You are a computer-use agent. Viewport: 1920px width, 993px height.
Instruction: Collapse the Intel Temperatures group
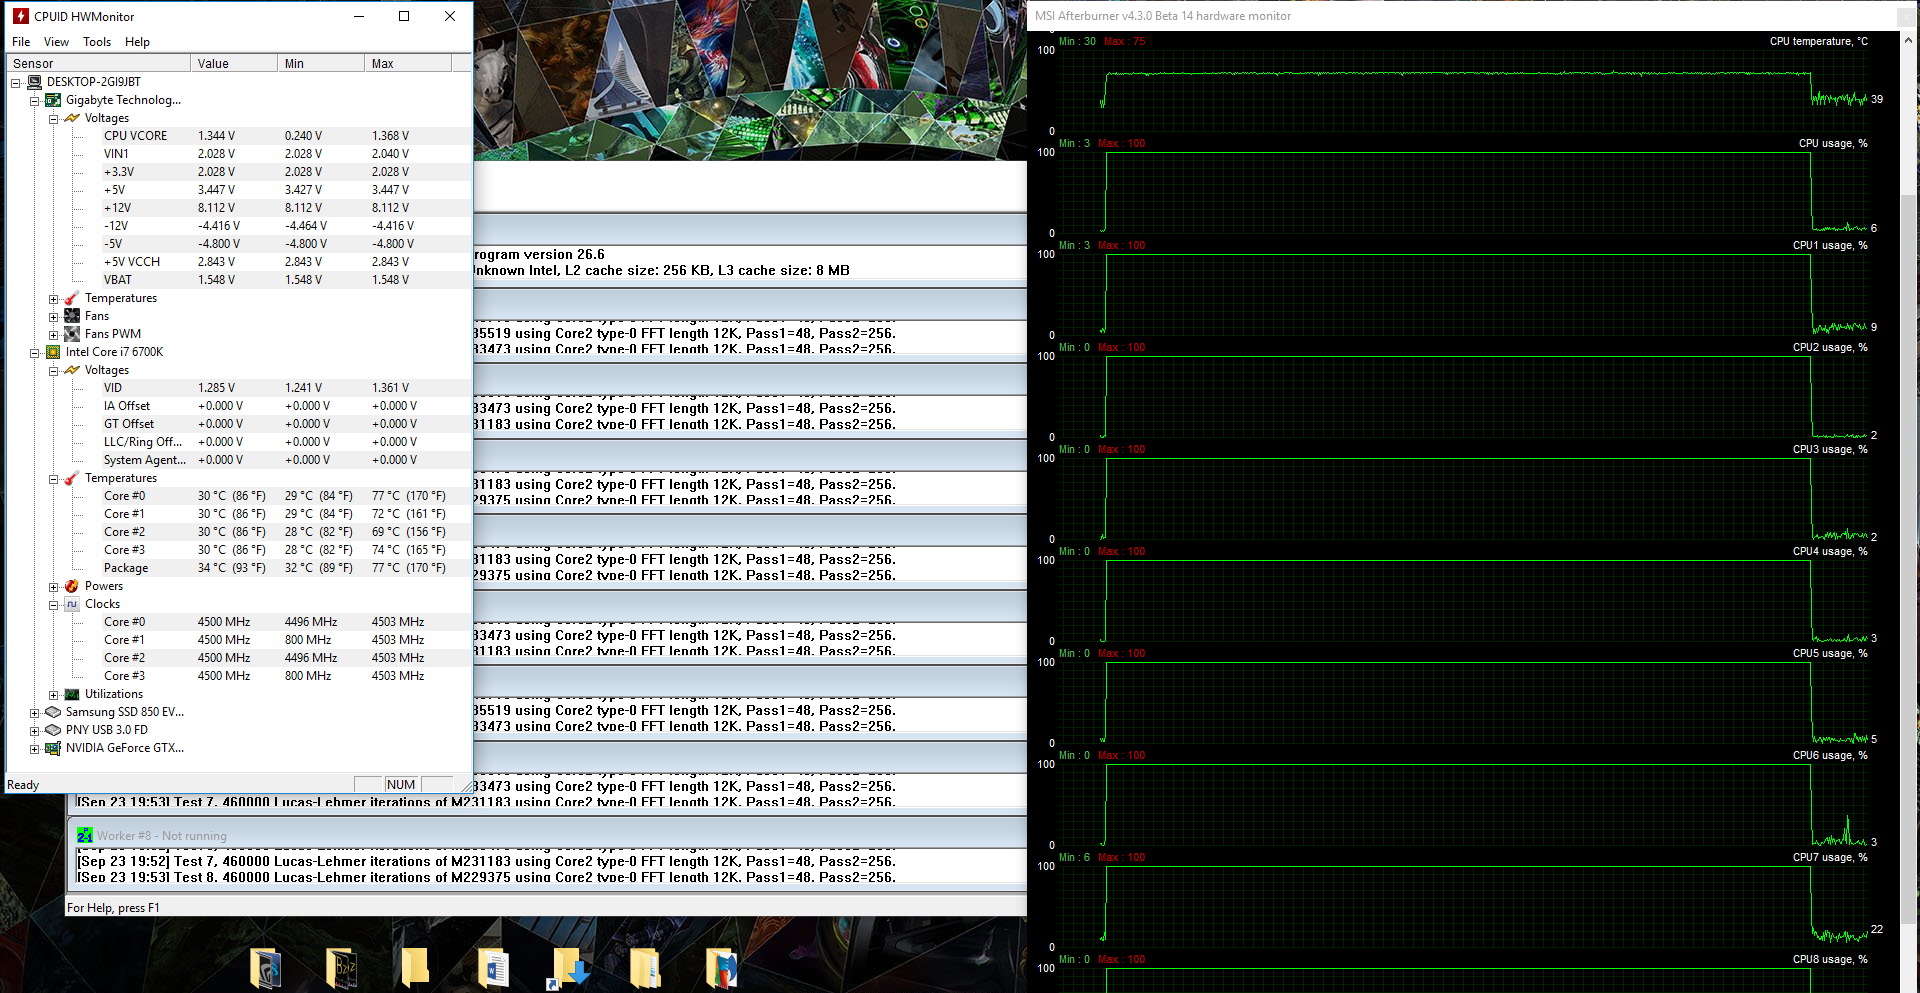pyautogui.click(x=54, y=478)
